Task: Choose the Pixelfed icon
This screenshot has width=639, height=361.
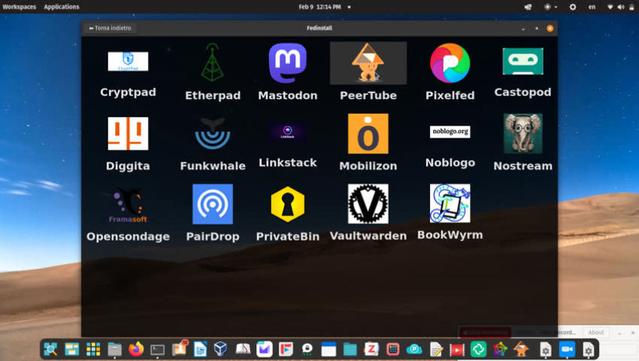Action: (x=450, y=63)
